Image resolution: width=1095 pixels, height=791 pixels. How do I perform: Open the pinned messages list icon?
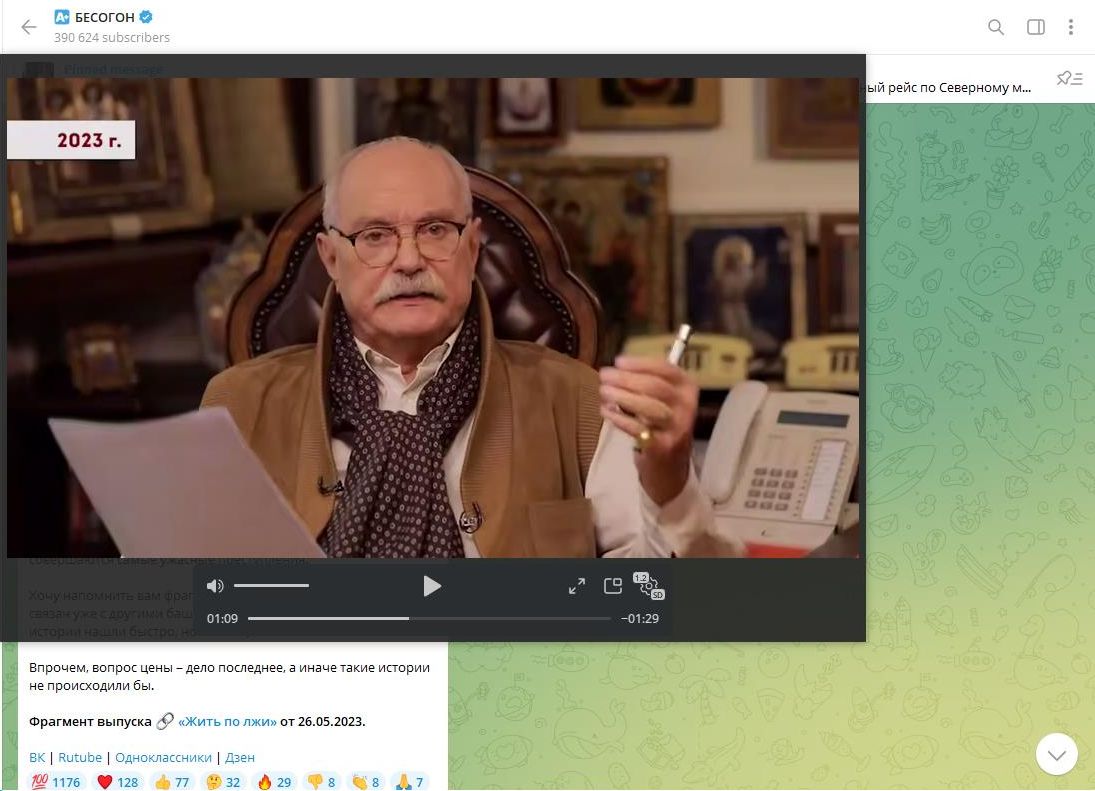click(1069, 78)
